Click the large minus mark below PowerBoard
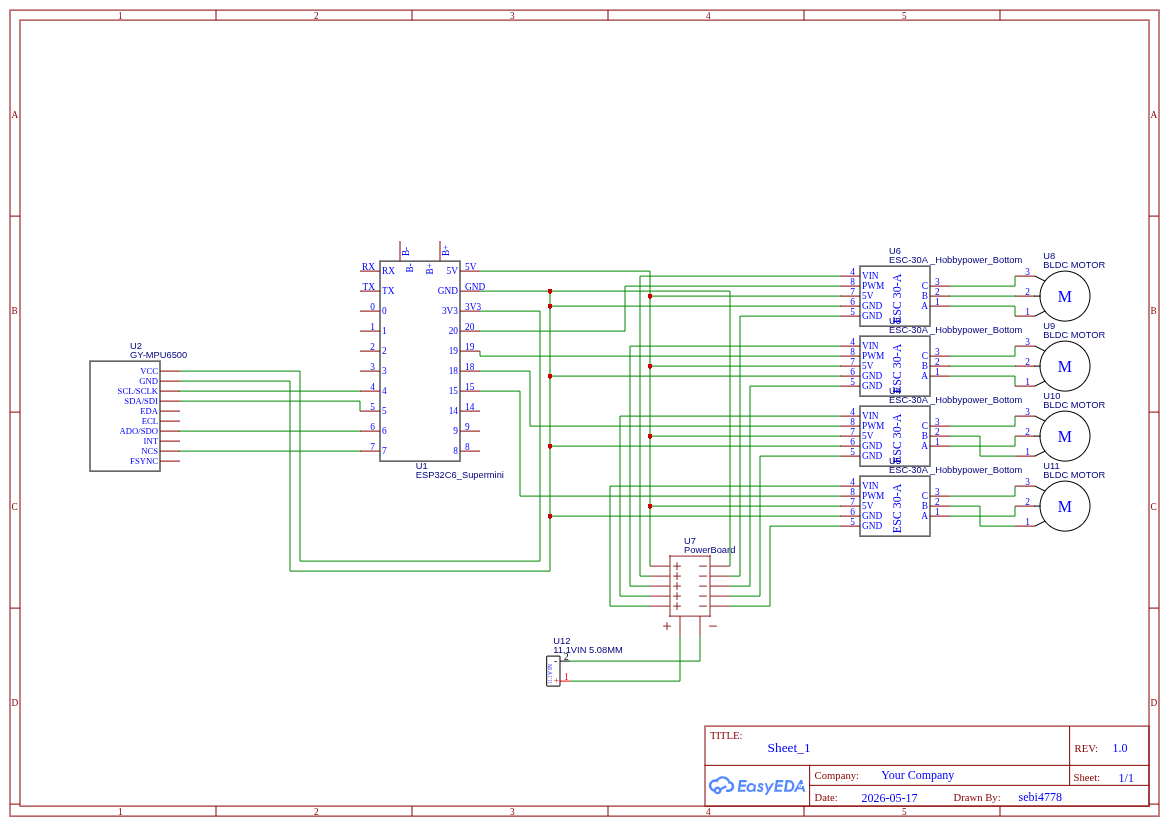Image resolution: width=1169 pixels, height=827 pixels. click(713, 626)
